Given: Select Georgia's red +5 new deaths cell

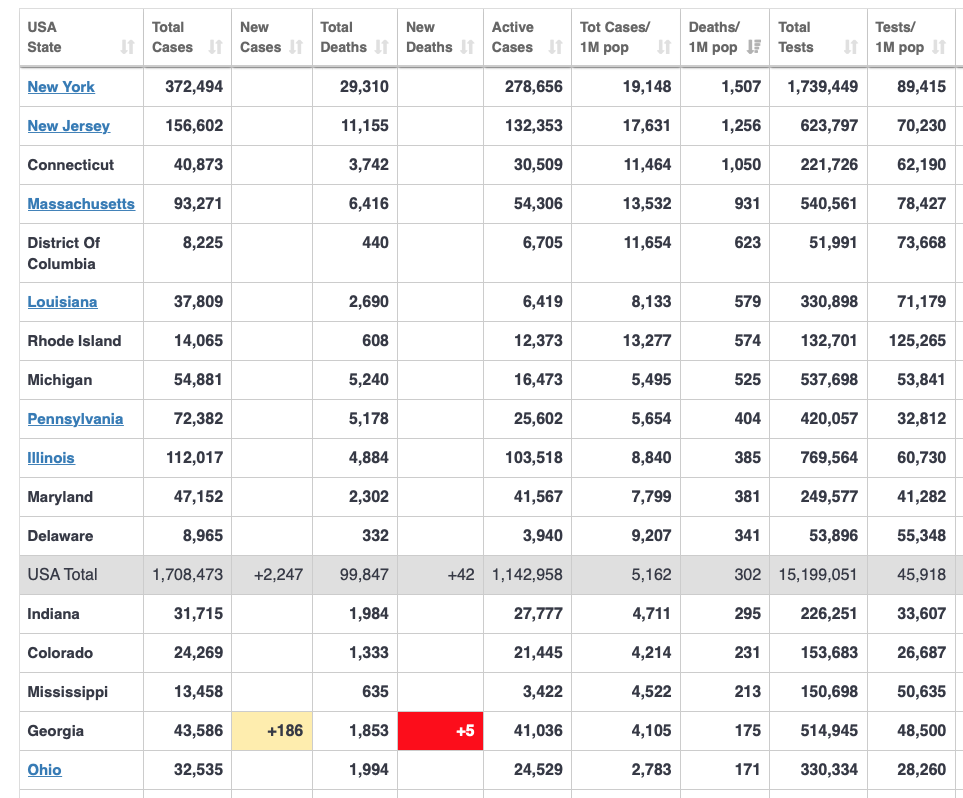Looking at the screenshot, I should [439, 731].
